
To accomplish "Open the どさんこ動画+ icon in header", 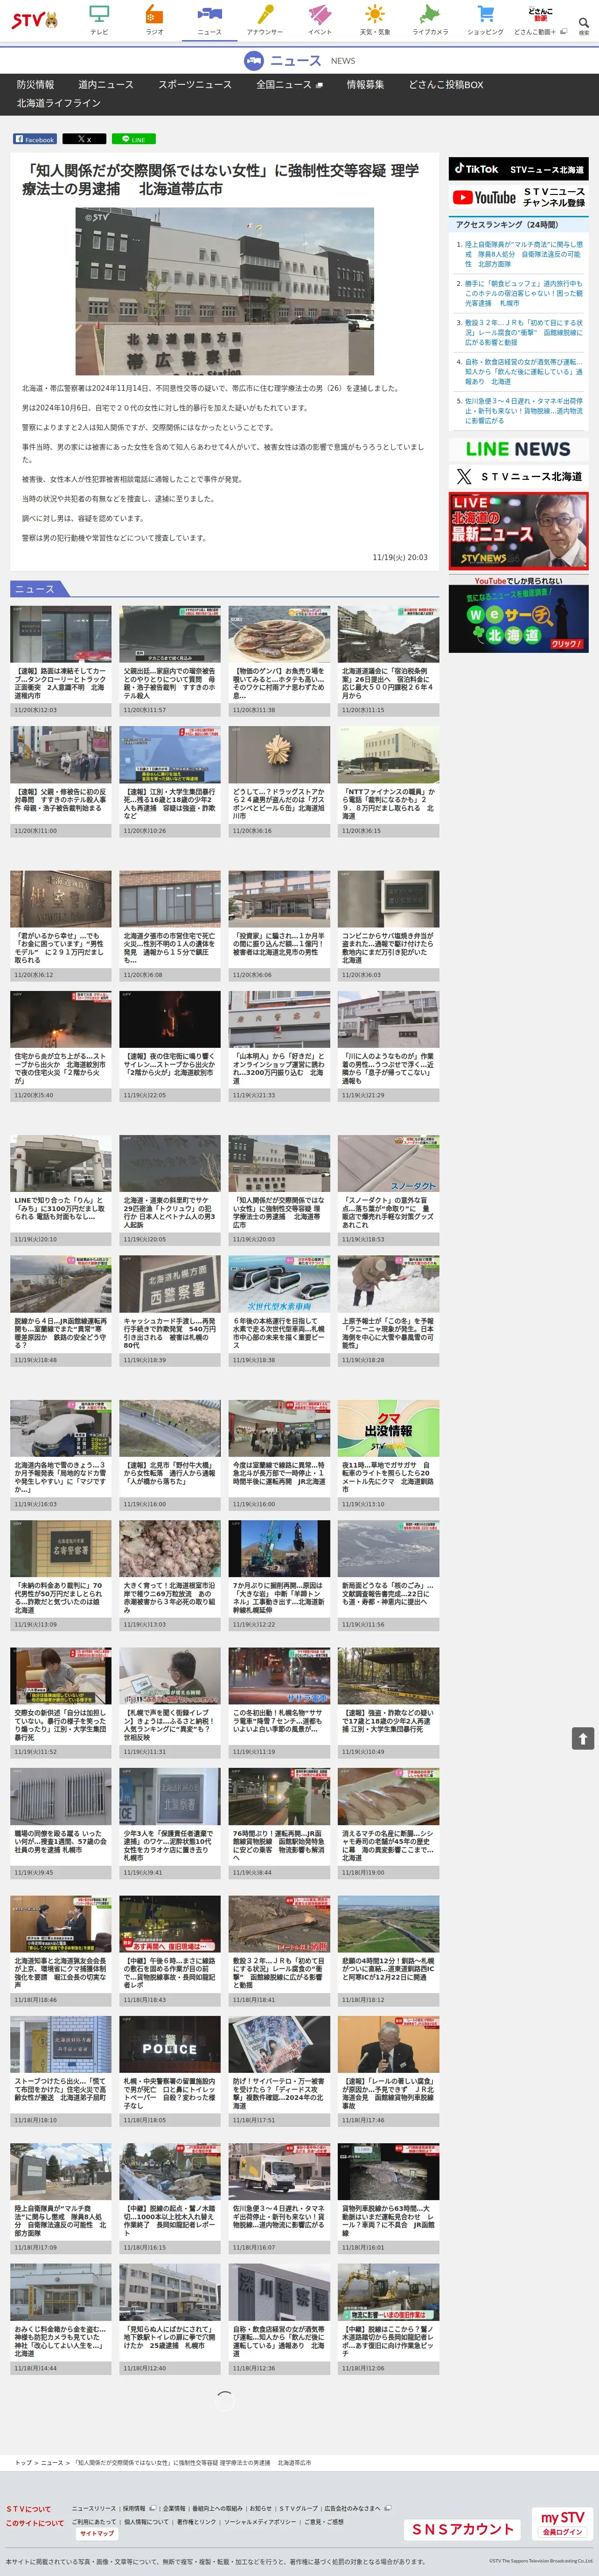I will [x=540, y=20].
